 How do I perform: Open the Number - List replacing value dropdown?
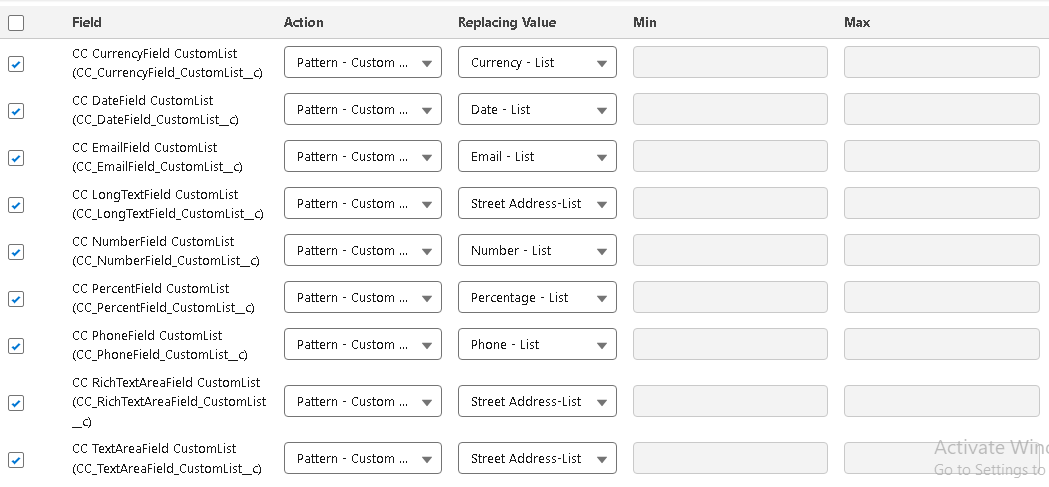(537, 251)
